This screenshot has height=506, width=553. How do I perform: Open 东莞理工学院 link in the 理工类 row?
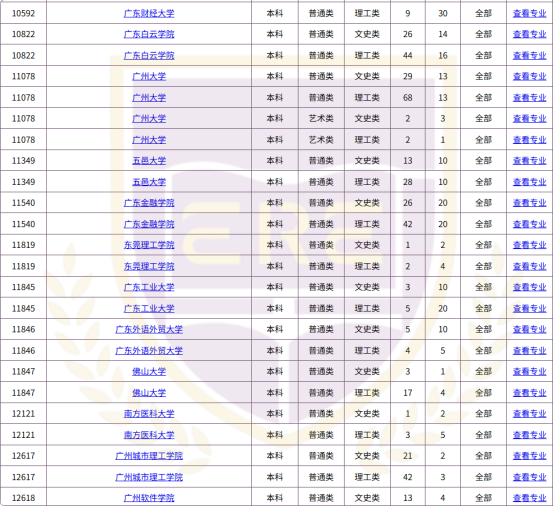pyautogui.click(x=149, y=266)
